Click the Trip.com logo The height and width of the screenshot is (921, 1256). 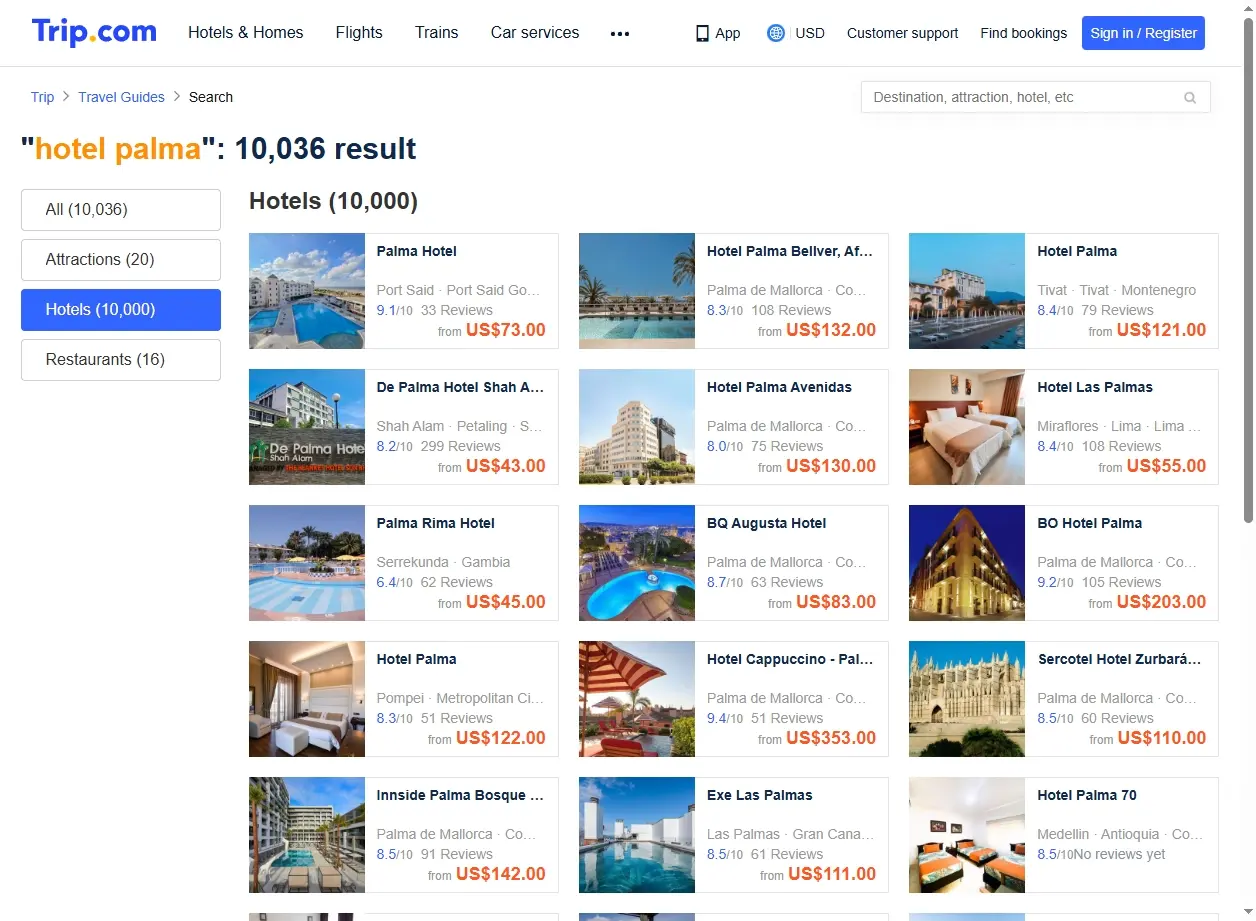[x=94, y=32]
